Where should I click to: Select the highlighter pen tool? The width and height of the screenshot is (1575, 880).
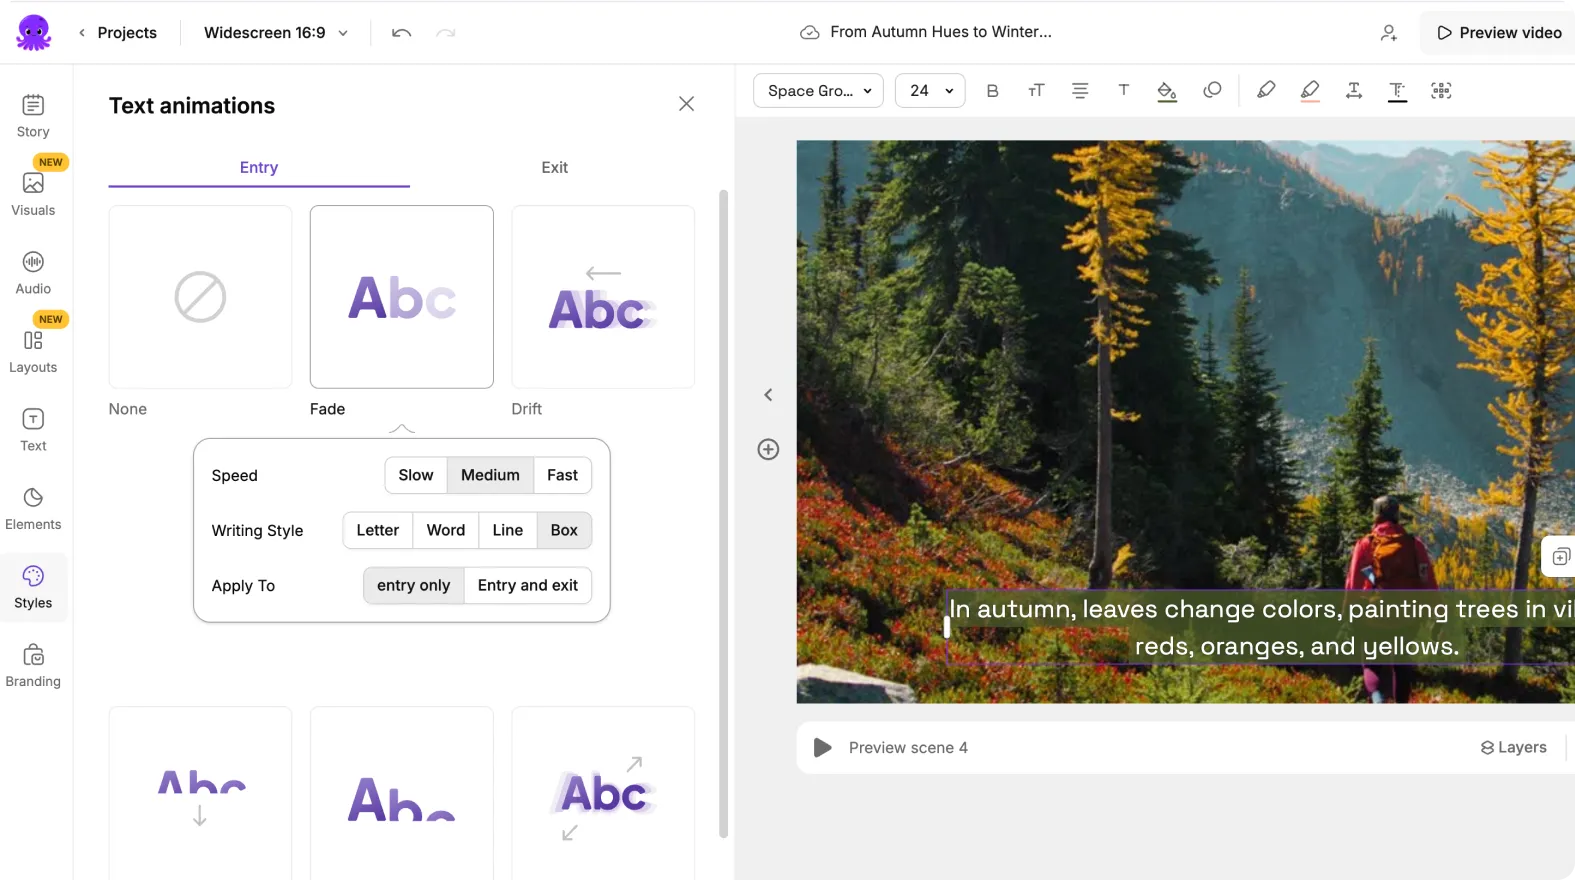[x=1266, y=90]
